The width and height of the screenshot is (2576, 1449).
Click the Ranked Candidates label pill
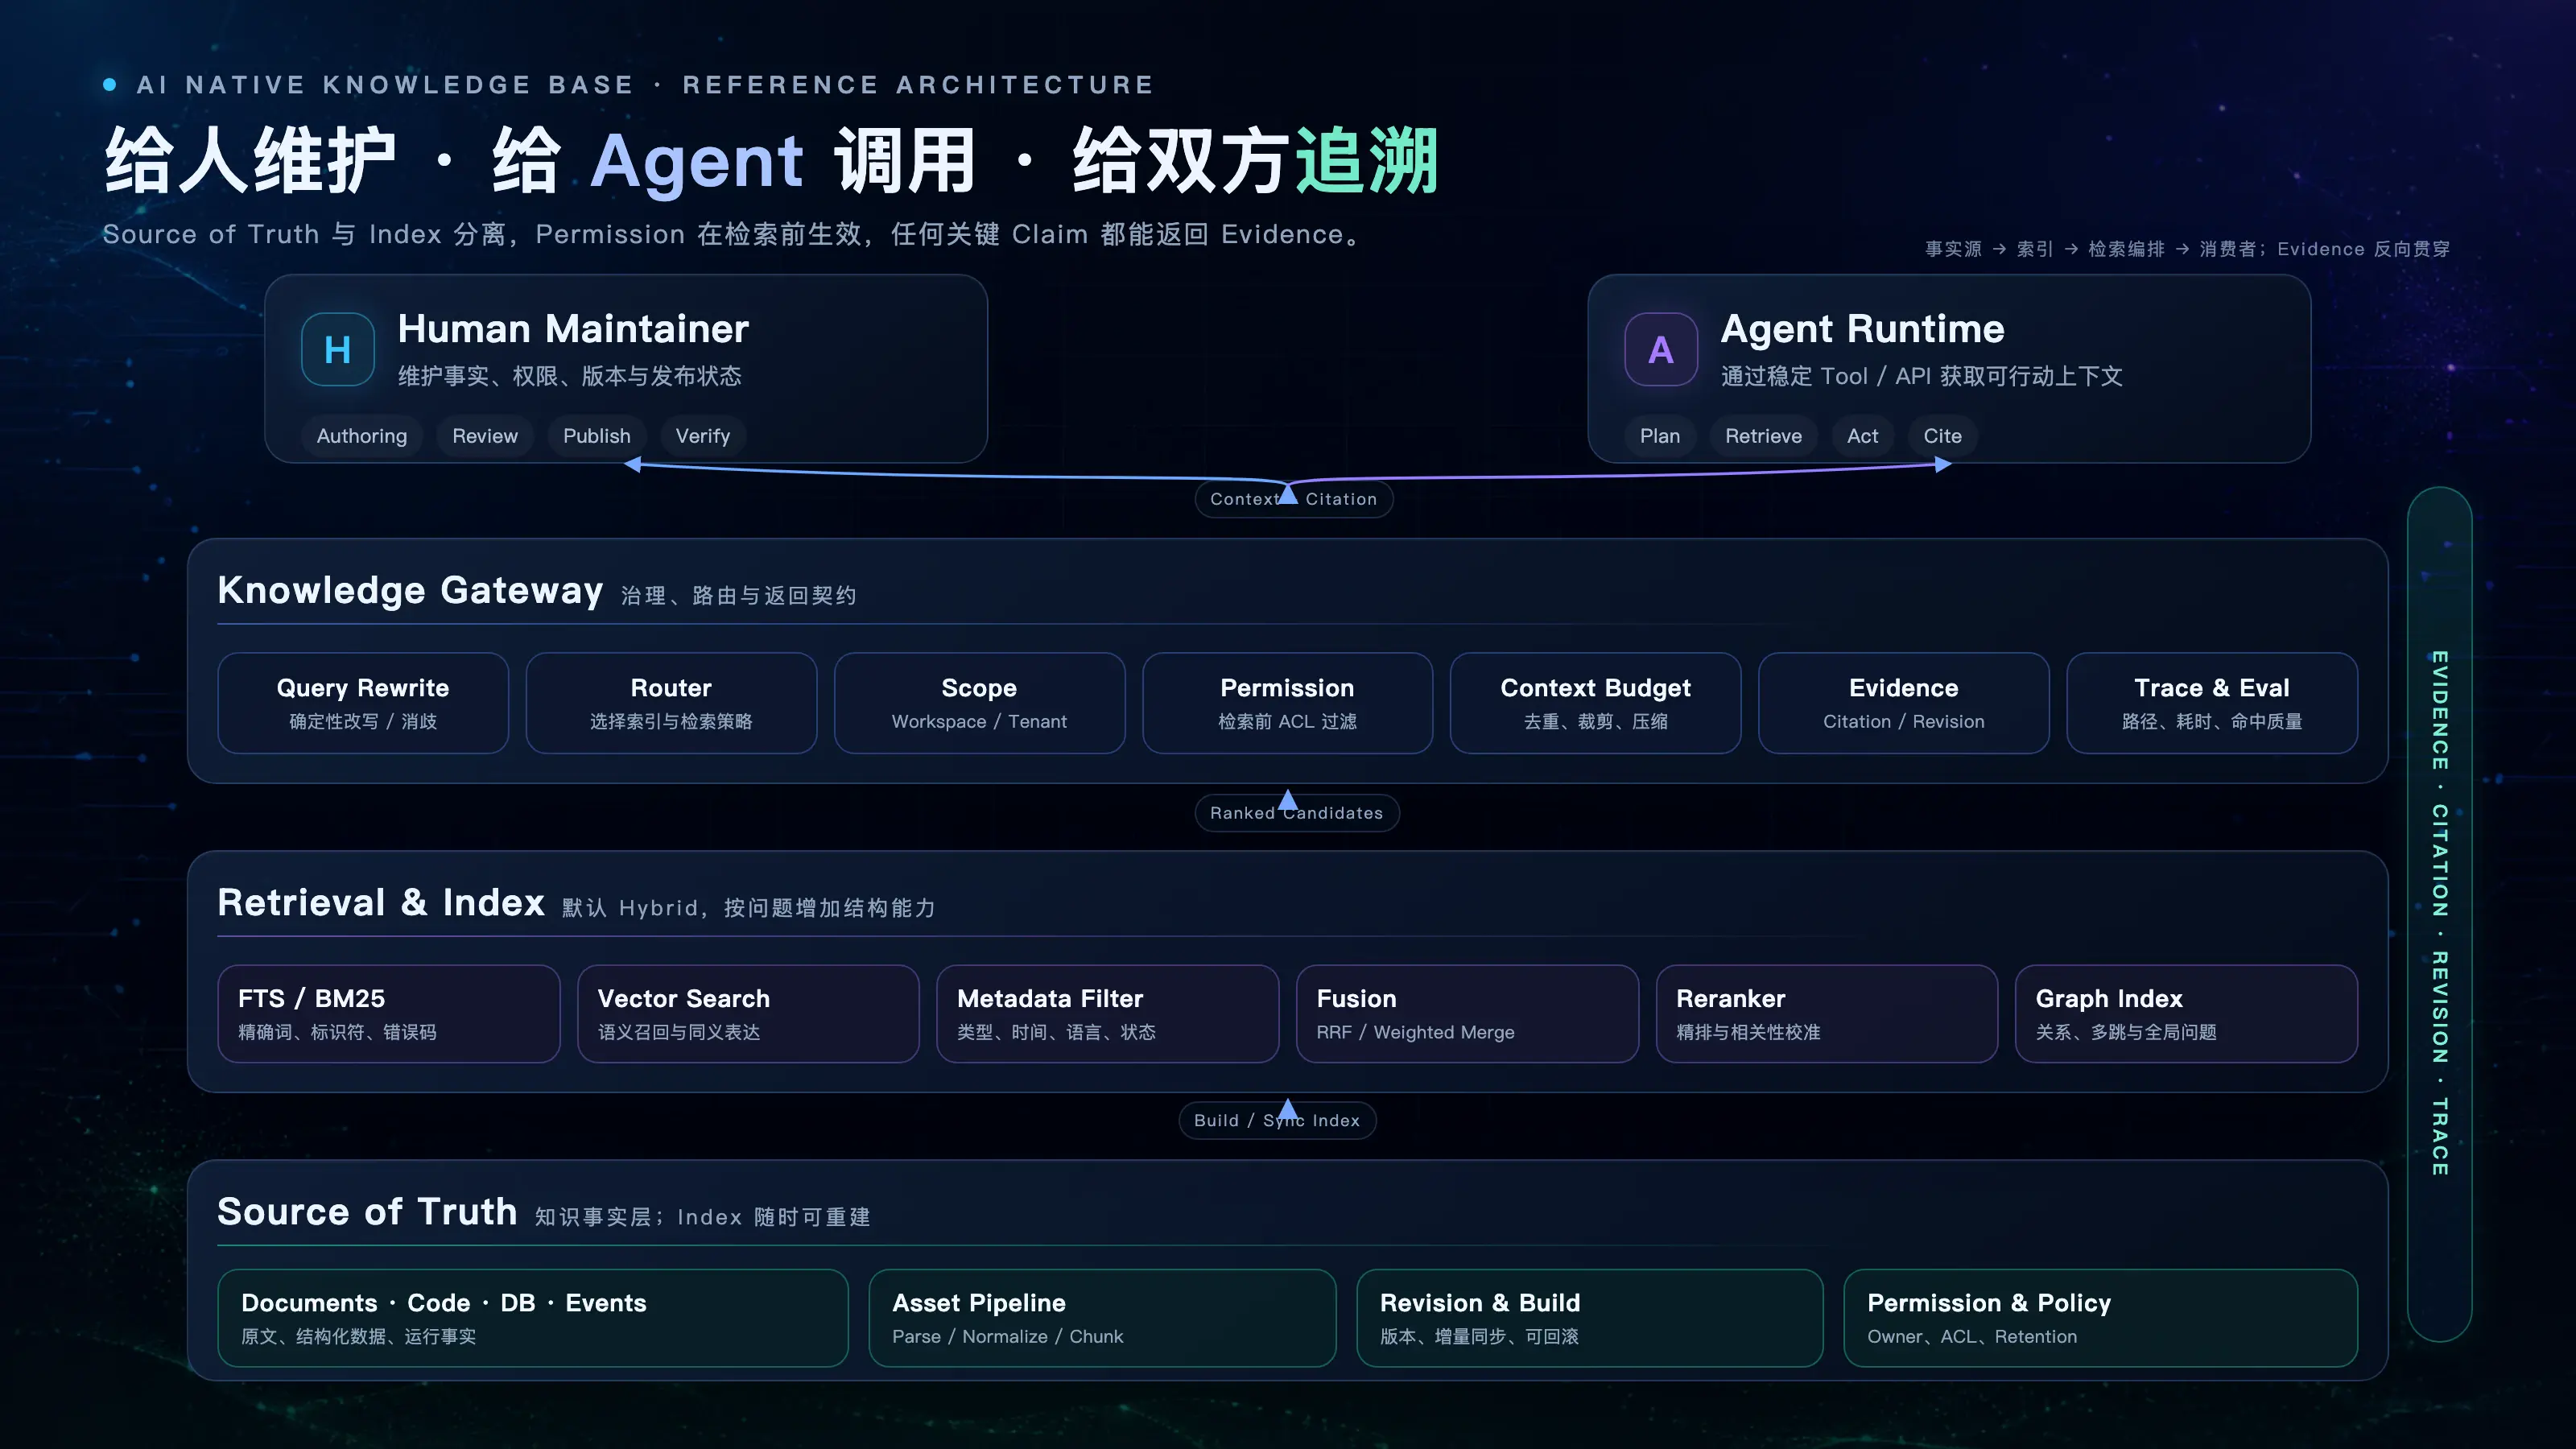[x=1296, y=813]
